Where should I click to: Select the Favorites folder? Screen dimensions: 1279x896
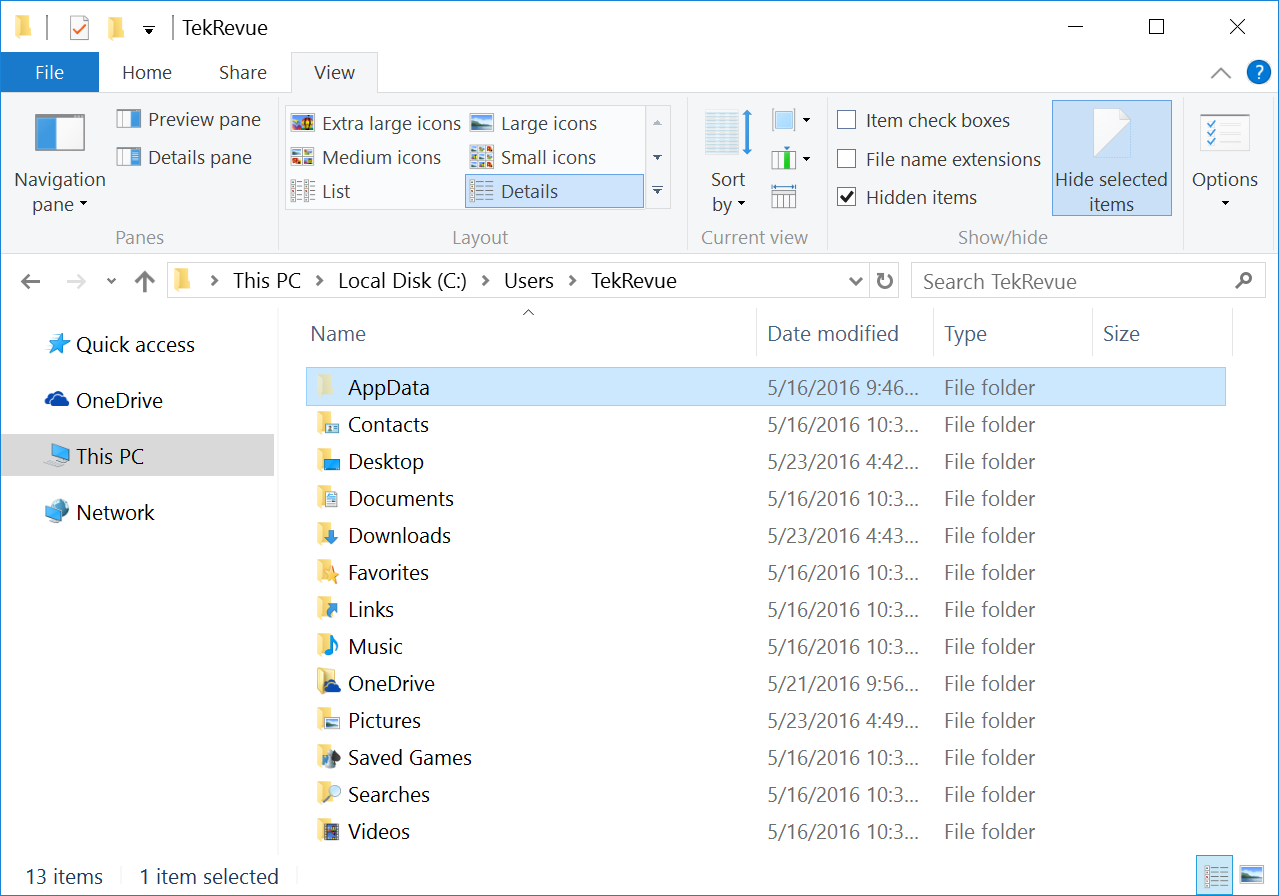765,572
